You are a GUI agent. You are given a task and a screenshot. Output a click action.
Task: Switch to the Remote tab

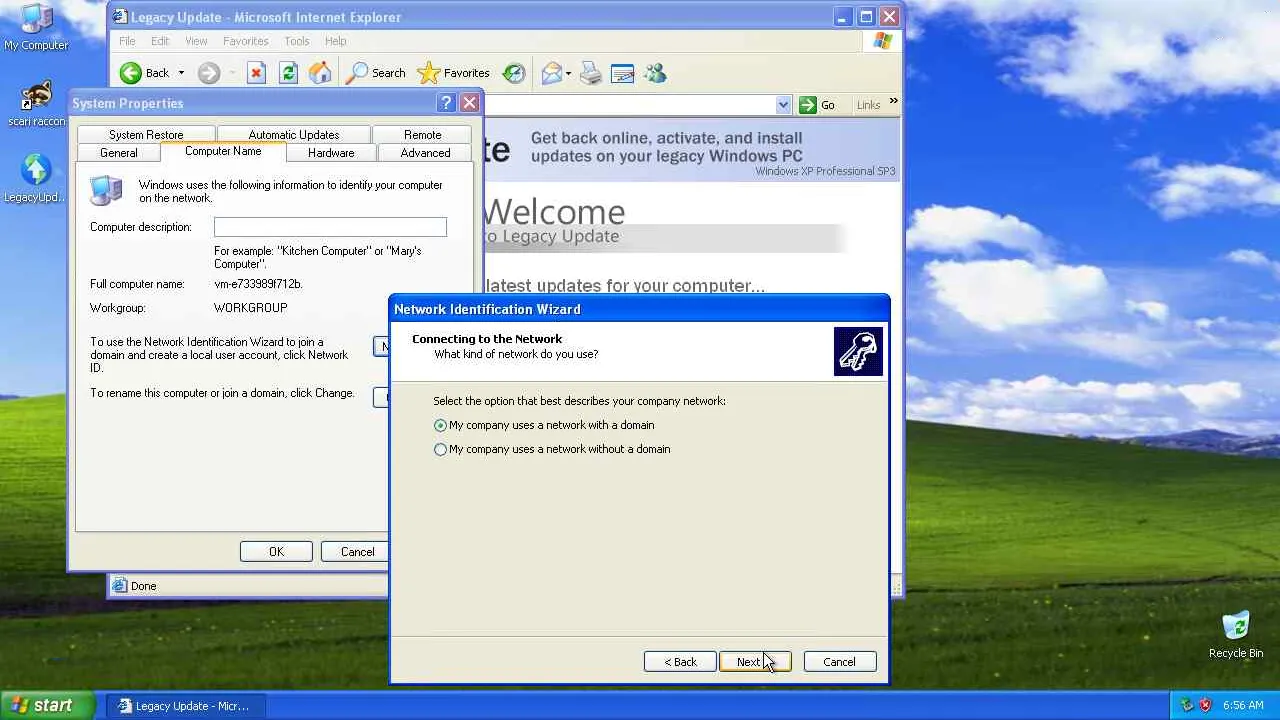pyautogui.click(x=422, y=135)
